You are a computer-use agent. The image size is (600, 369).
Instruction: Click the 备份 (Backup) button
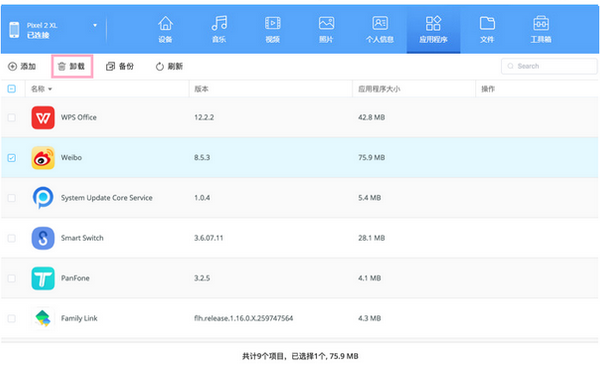click(x=120, y=66)
